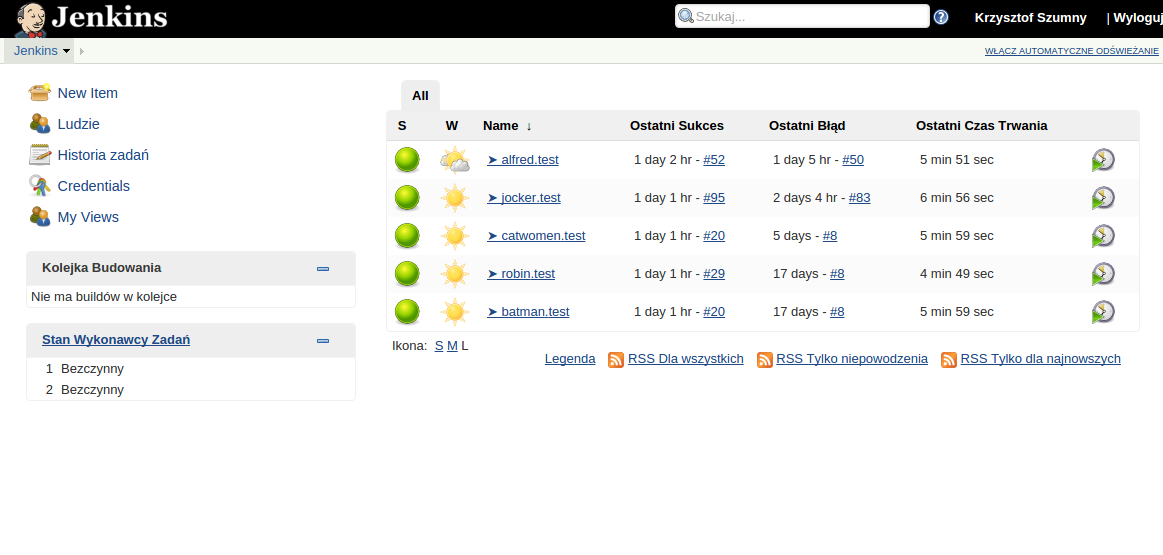Image resolution: width=1163 pixels, height=555 pixels.
Task: Open robin.test last success build #29
Action: click(714, 274)
